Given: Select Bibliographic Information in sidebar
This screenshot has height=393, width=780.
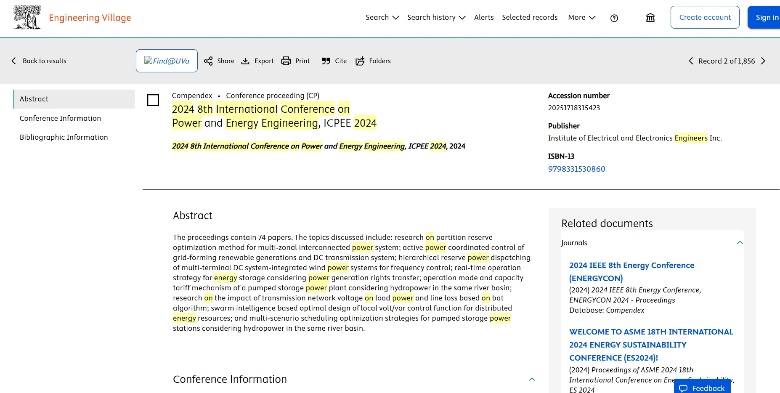Looking at the screenshot, I should 64,137.
